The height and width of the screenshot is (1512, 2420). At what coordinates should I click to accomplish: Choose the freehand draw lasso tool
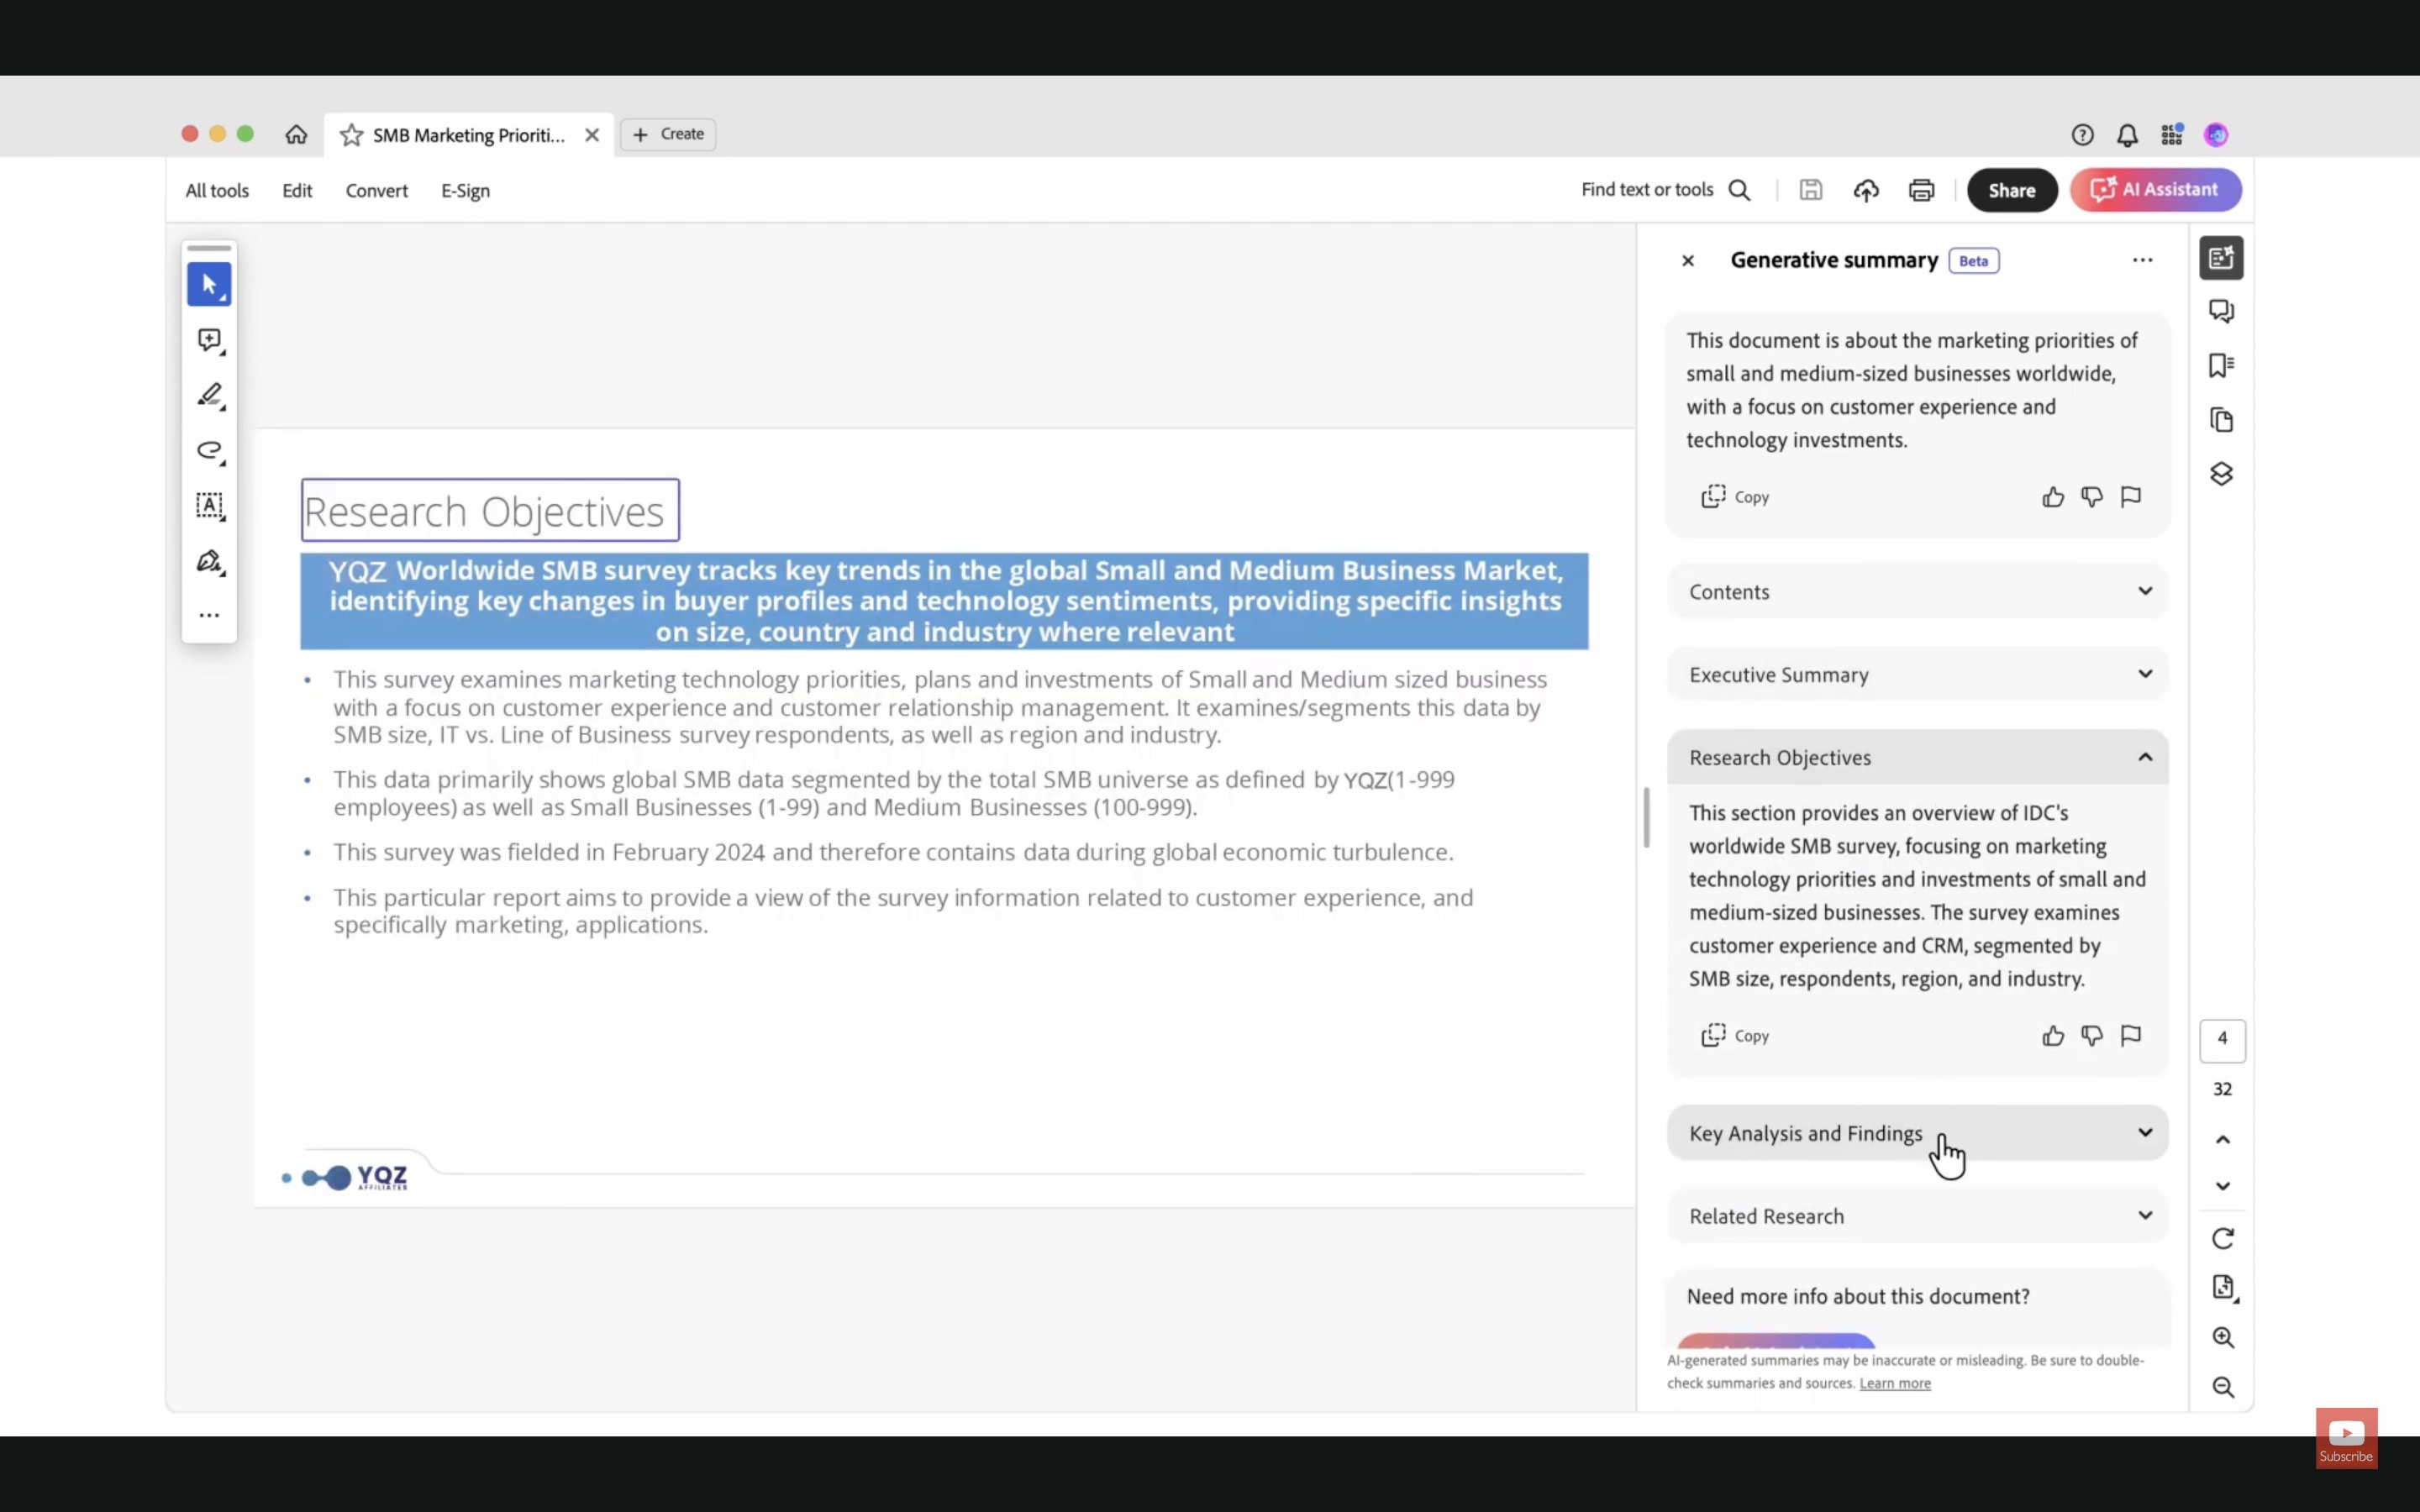pyautogui.click(x=209, y=451)
